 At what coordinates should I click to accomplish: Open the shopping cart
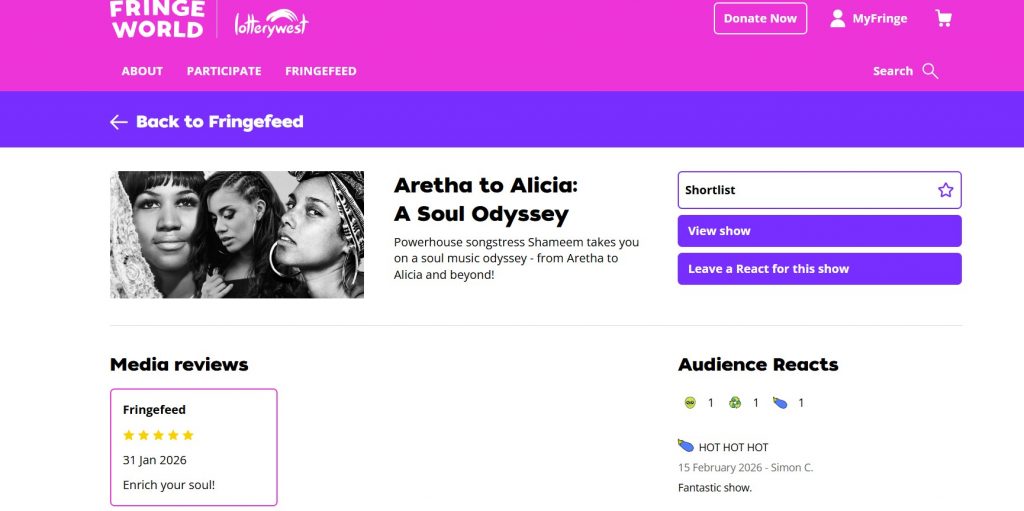pos(943,18)
